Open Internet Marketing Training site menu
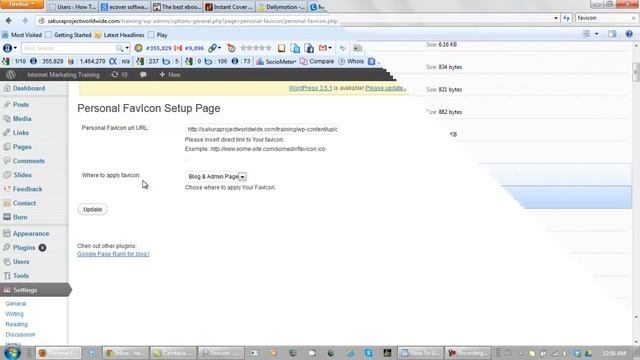 tap(63, 75)
